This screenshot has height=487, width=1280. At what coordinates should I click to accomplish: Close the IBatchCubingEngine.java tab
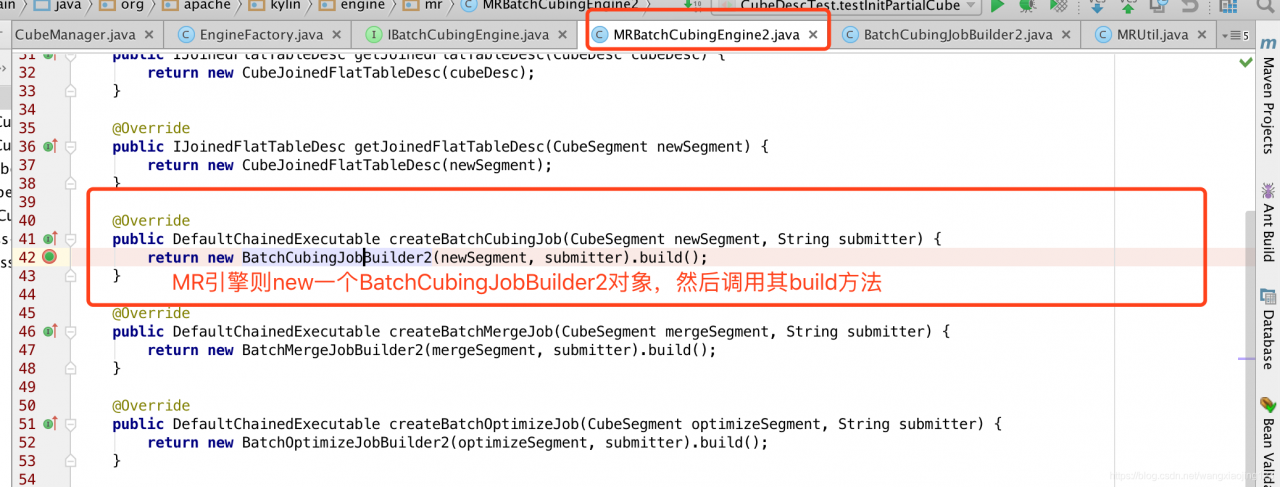click(561, 35)
